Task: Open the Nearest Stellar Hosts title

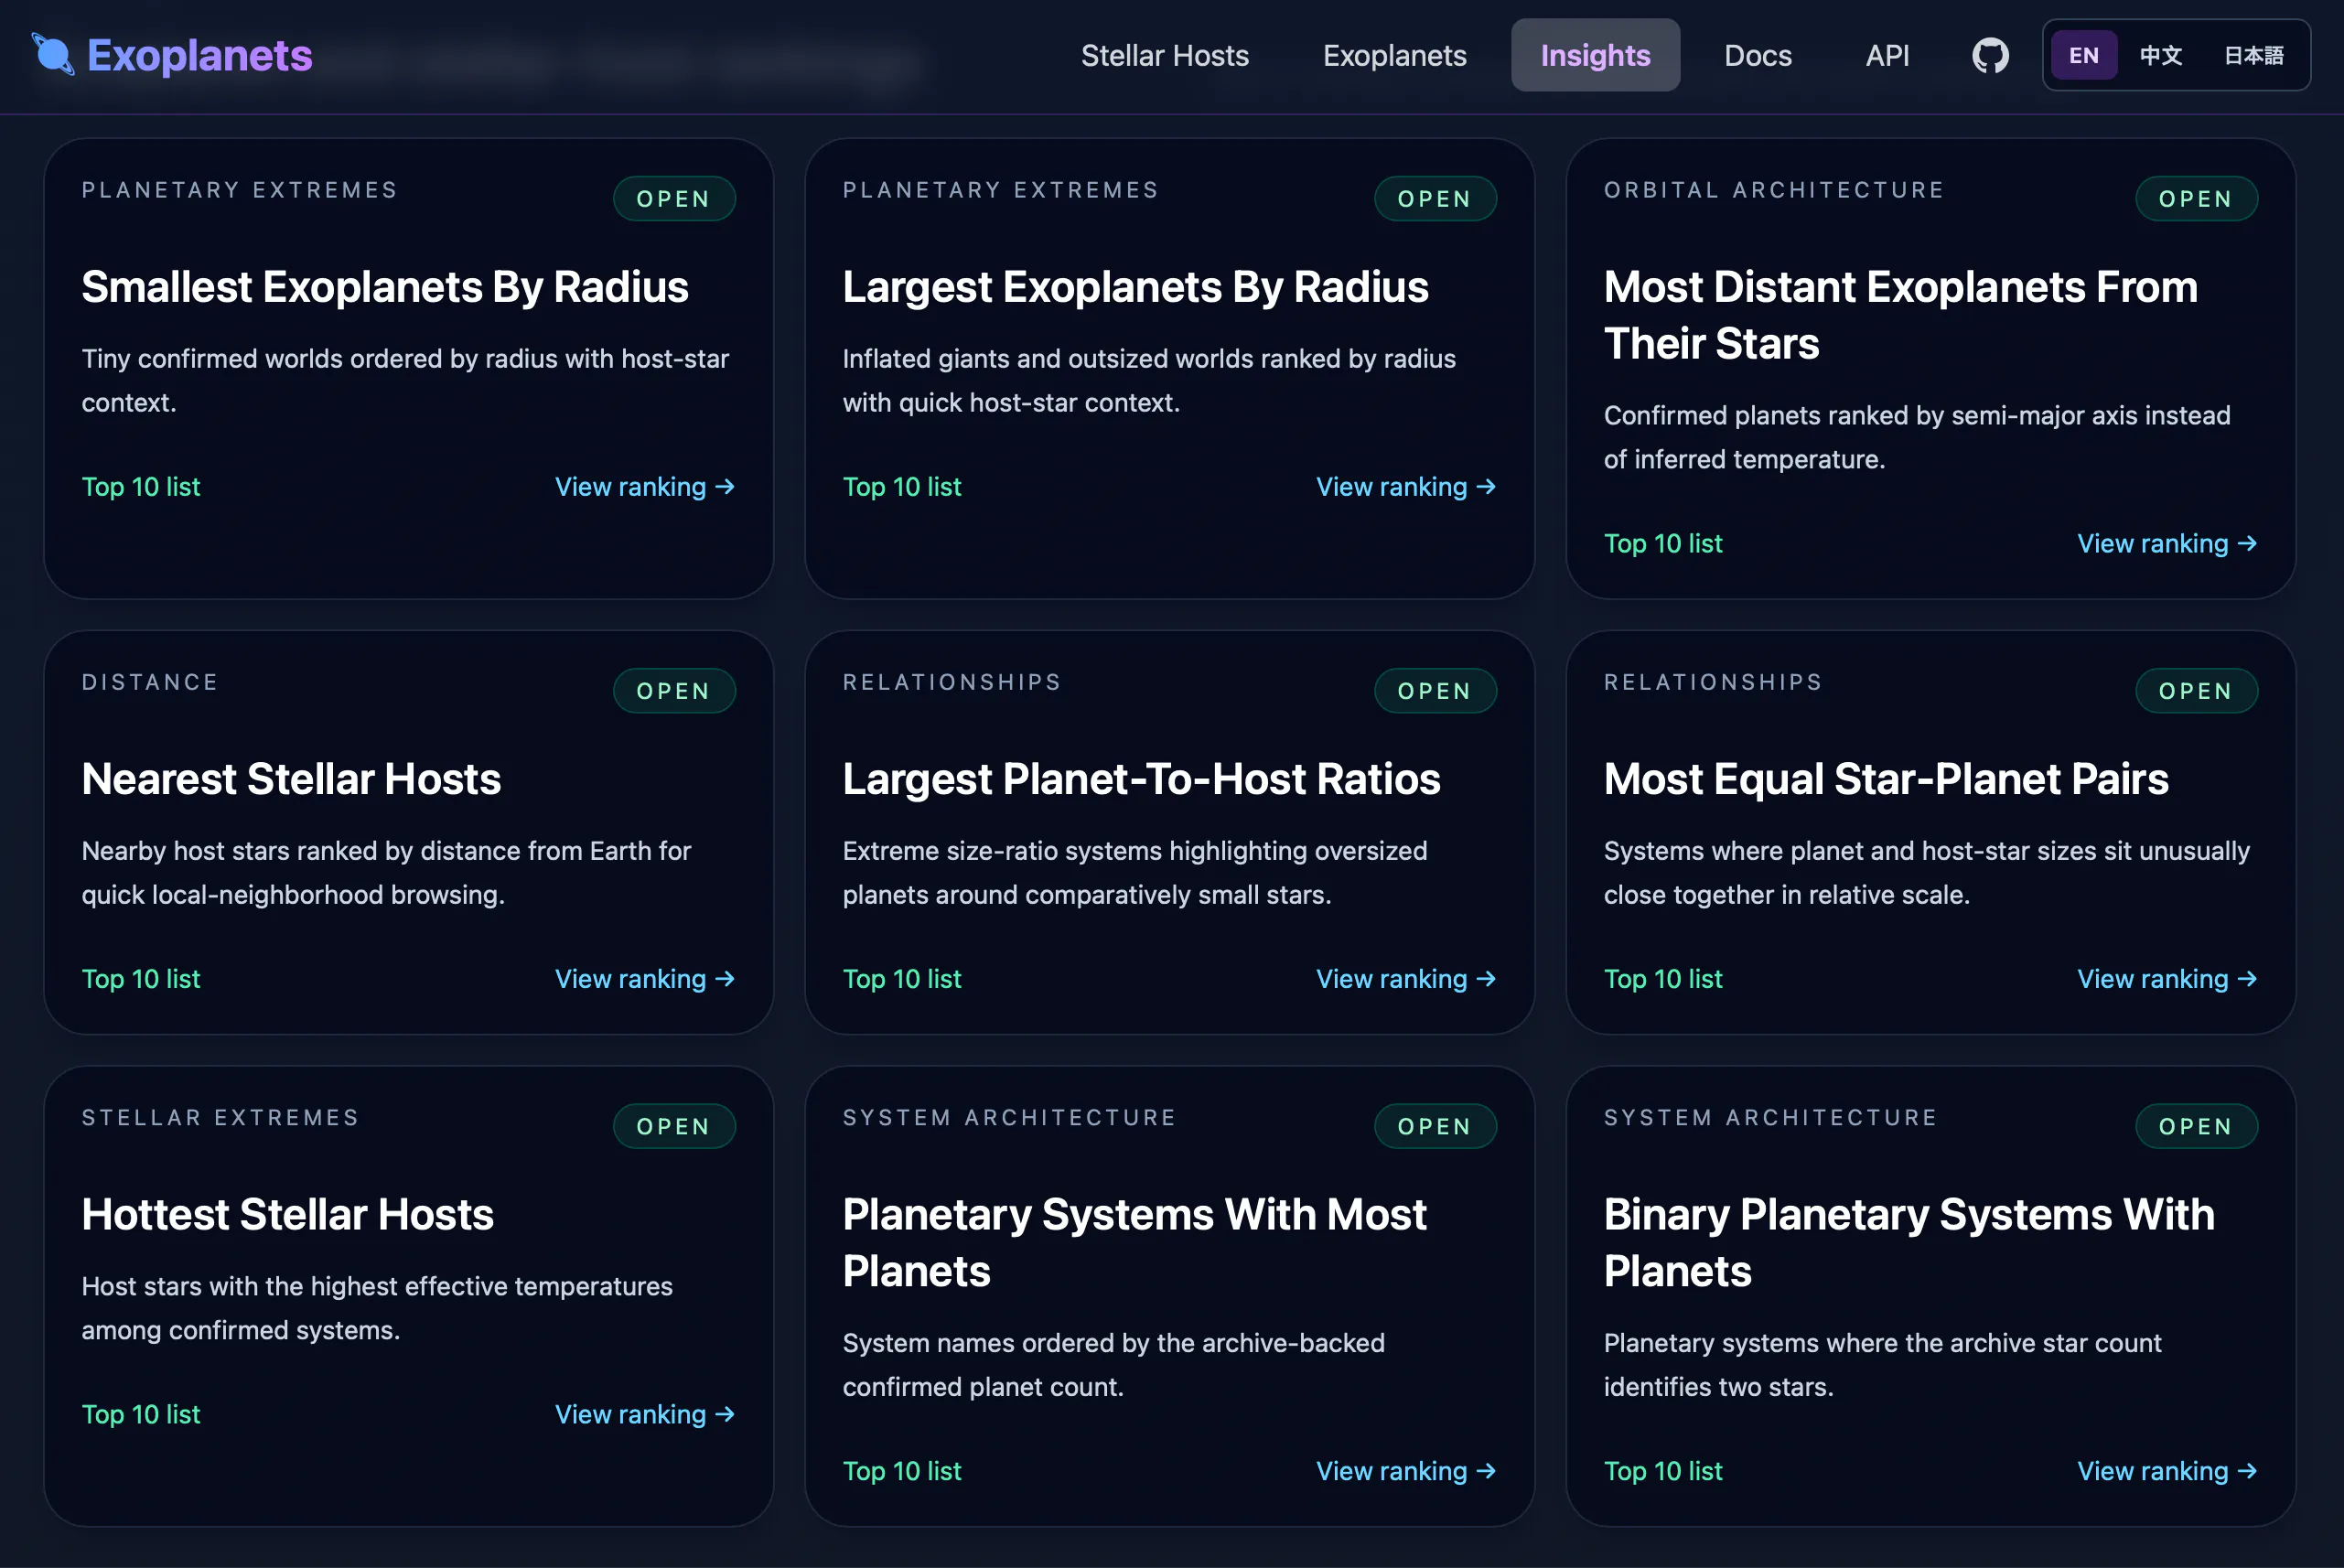Action: coord(291,779)
